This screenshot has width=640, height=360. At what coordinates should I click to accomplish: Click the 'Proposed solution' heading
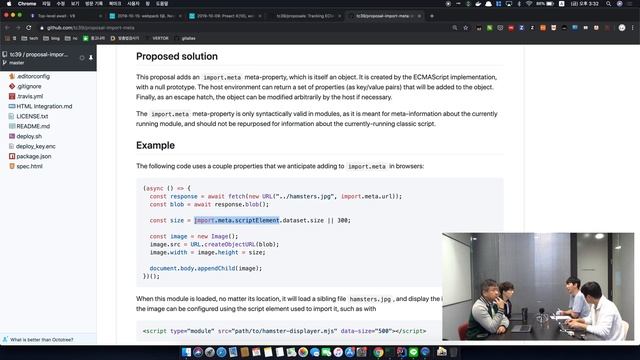pyautogui.click(x=177, y=56)
